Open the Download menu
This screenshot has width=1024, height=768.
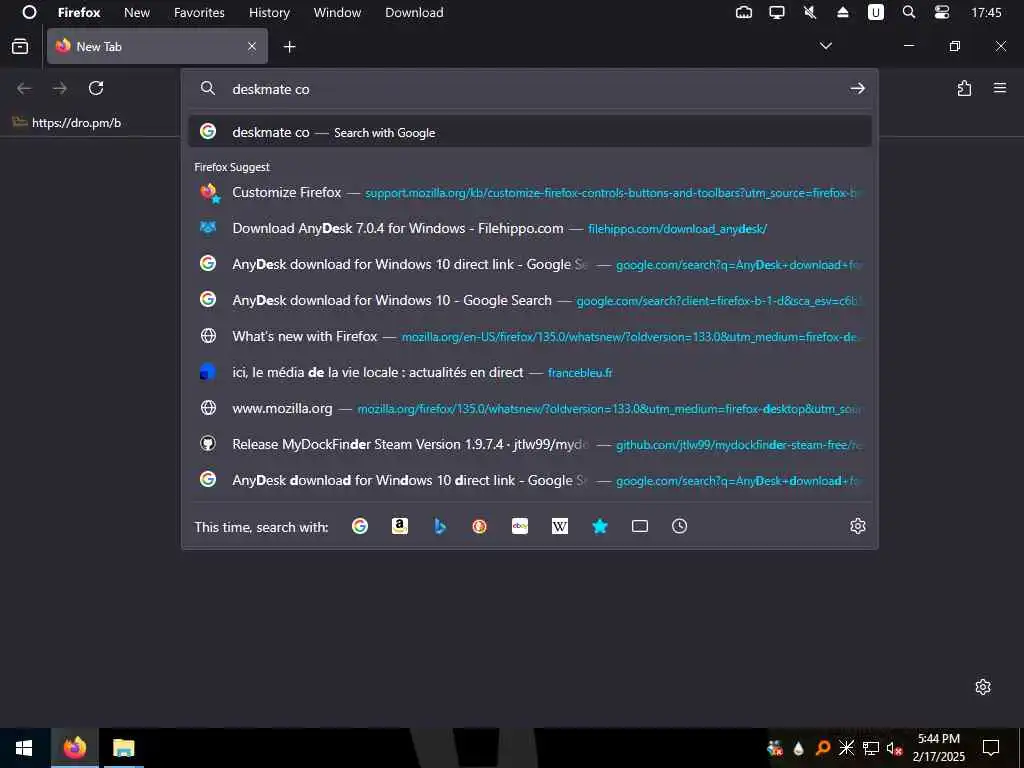(414, 12)
